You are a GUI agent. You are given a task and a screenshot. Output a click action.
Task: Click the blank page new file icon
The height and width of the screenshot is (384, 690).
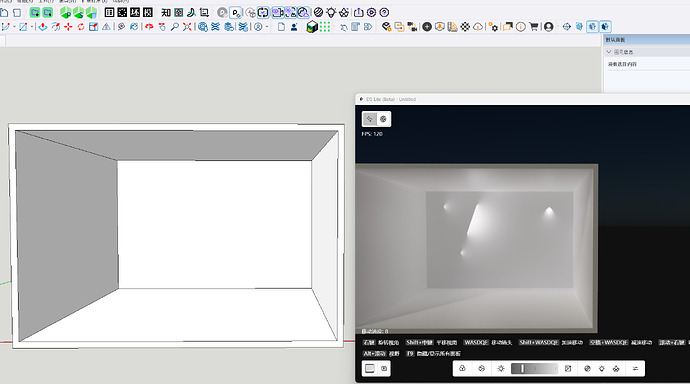pyautogui.click(x=281, y=27)
